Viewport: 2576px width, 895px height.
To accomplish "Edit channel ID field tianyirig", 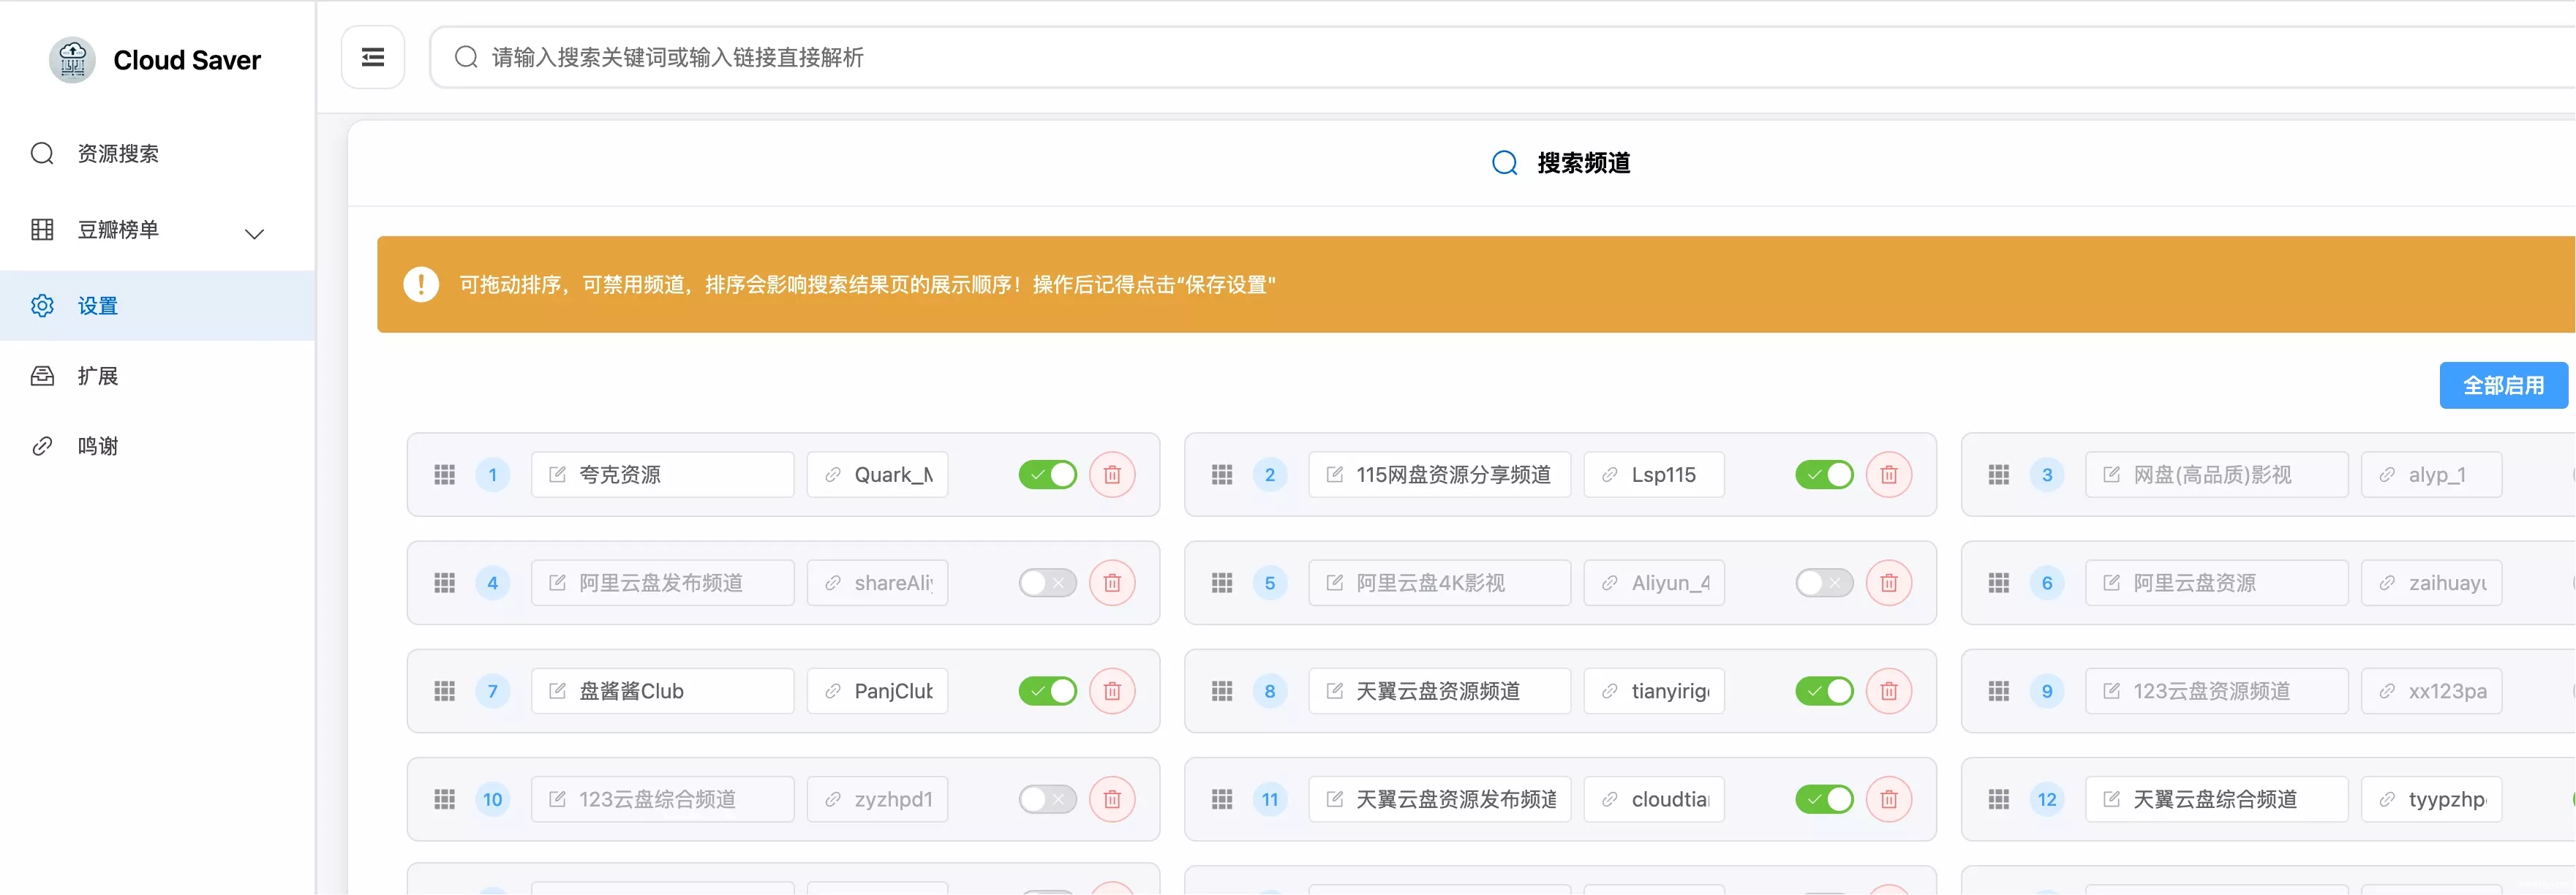I will [1655, 691].
